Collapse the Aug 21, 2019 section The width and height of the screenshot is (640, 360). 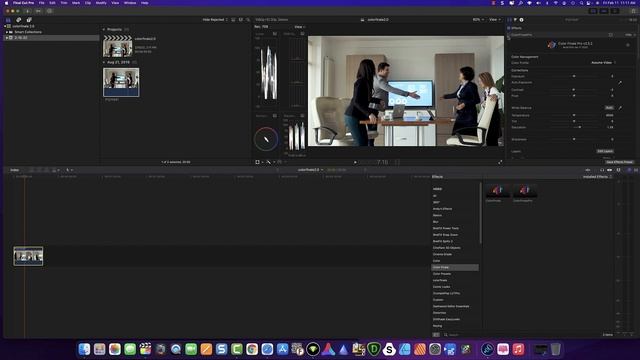tap(104, 62)
